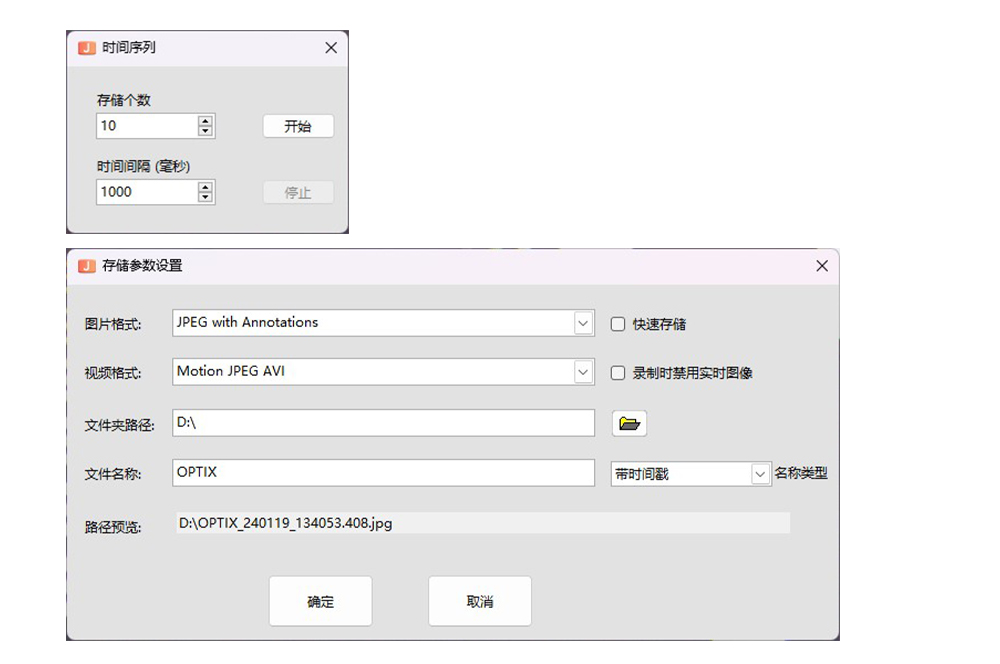Close the 存储参数设置 dialog
Image resolution: width=1000 pixels, height=664 pixels.
tap(822, 266)
